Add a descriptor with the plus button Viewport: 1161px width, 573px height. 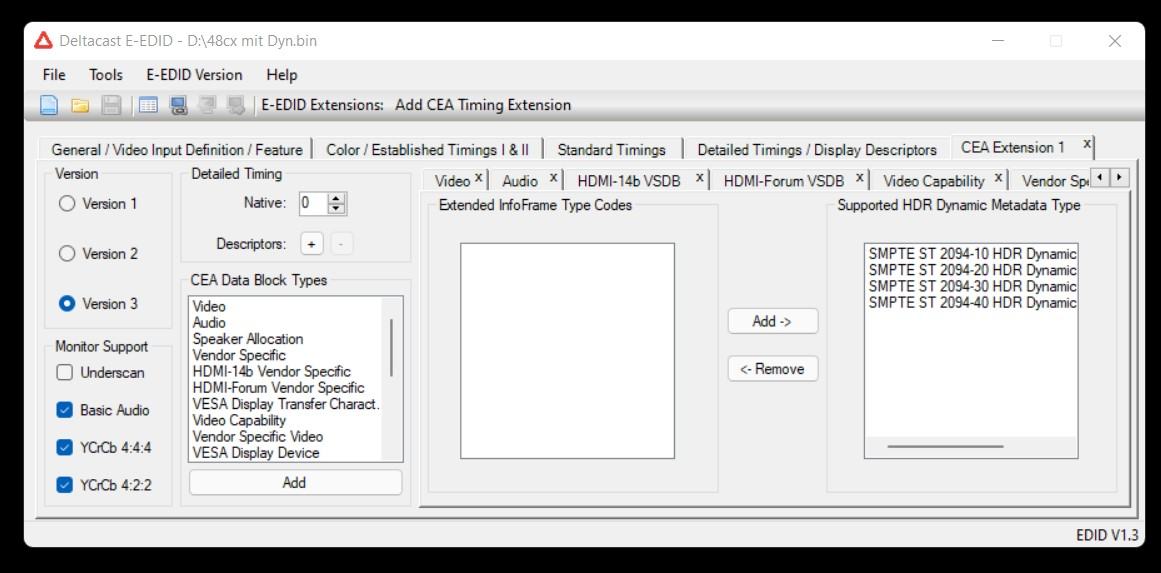[312, 244]
